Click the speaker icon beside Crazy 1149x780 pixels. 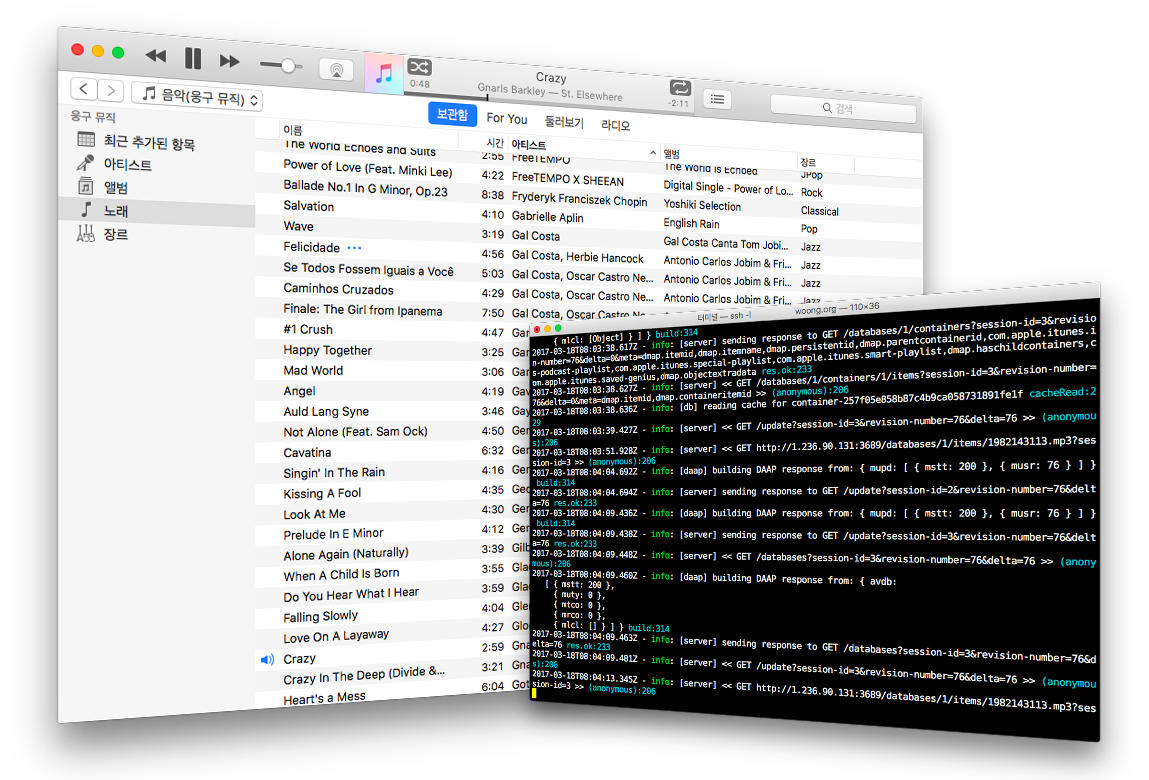tap(268, 660)
